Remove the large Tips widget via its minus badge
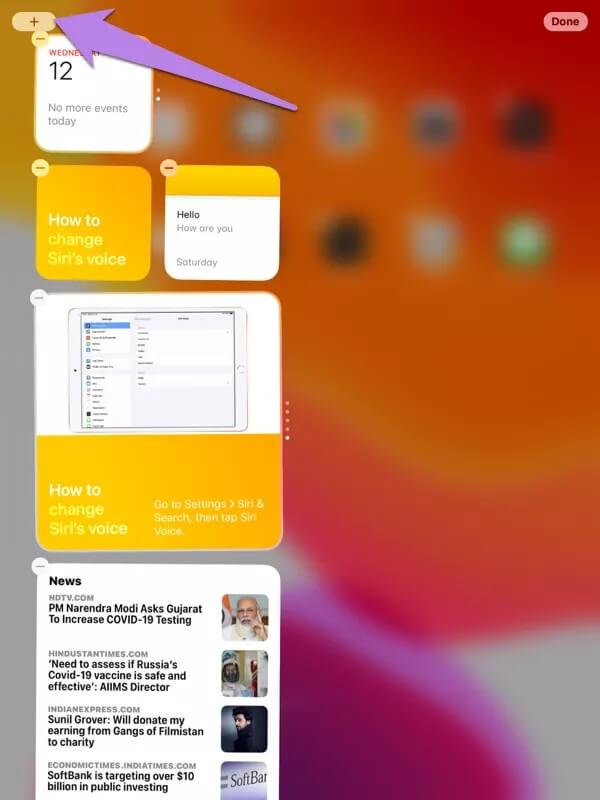600x800 pixels. (x=39, y=298)
